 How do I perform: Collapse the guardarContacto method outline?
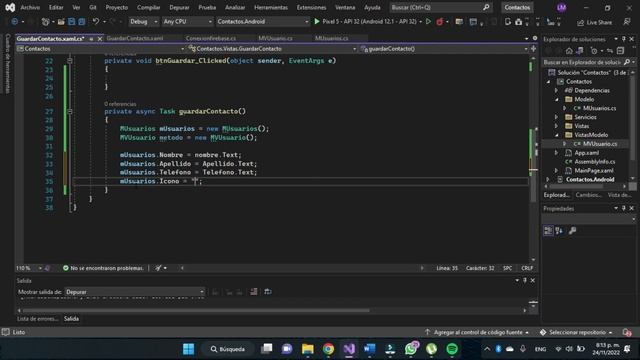70,111
